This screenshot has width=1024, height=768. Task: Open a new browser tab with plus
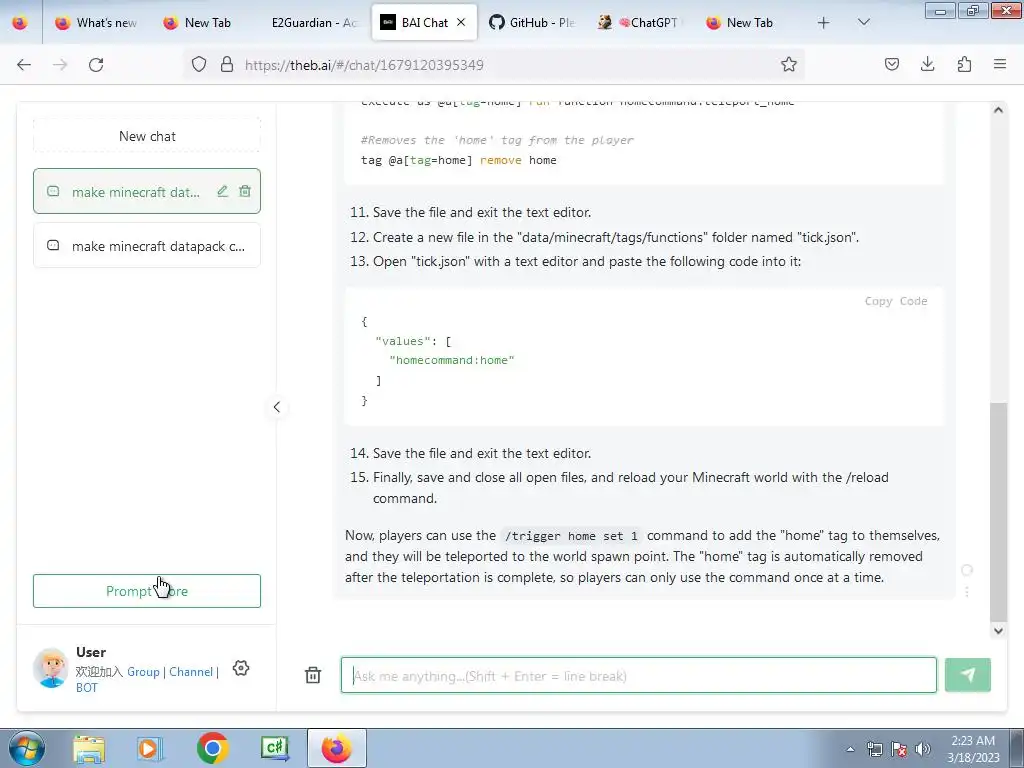pyautogui.click(x=824, y=22)
